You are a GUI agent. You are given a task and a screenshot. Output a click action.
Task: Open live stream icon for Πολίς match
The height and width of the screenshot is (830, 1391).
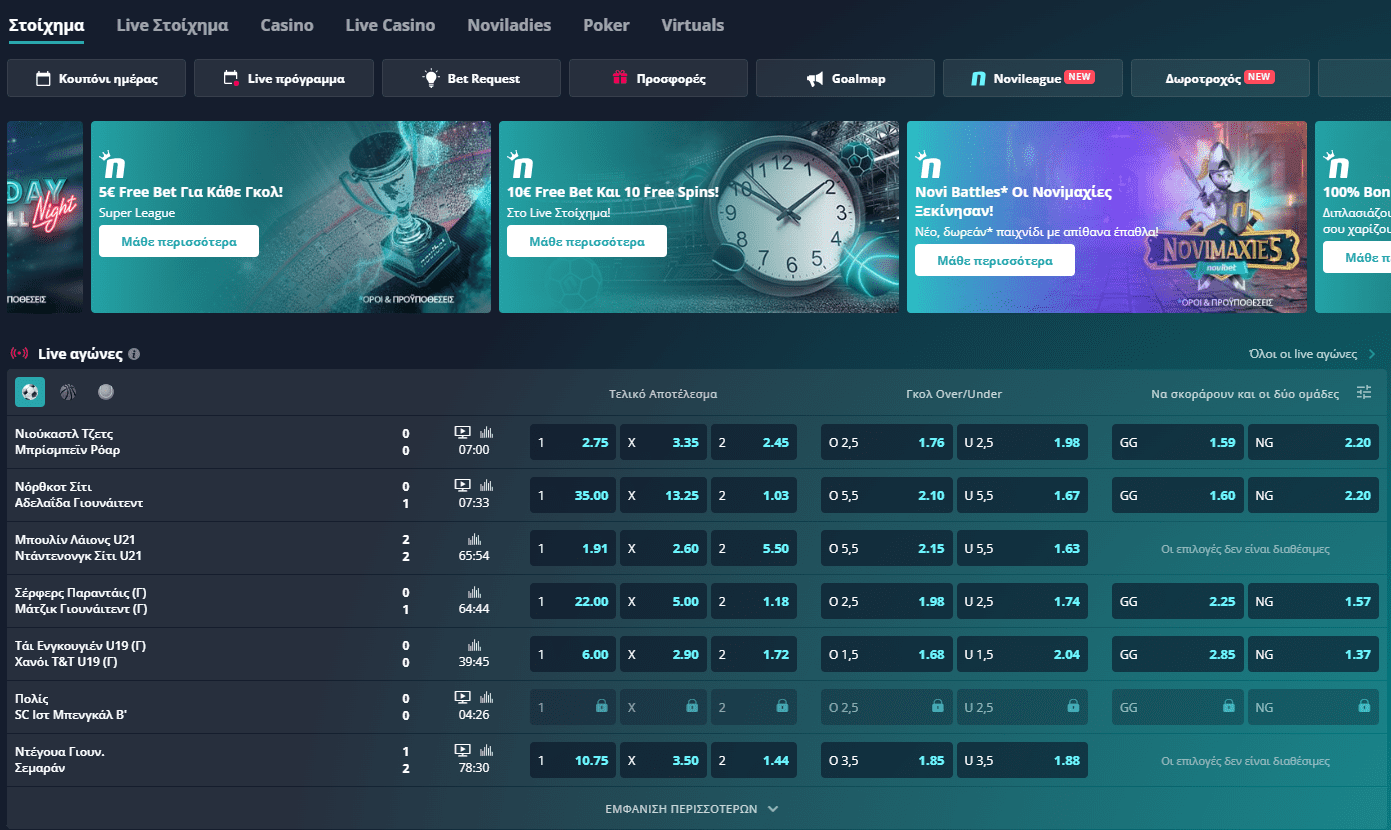(462, 698)
